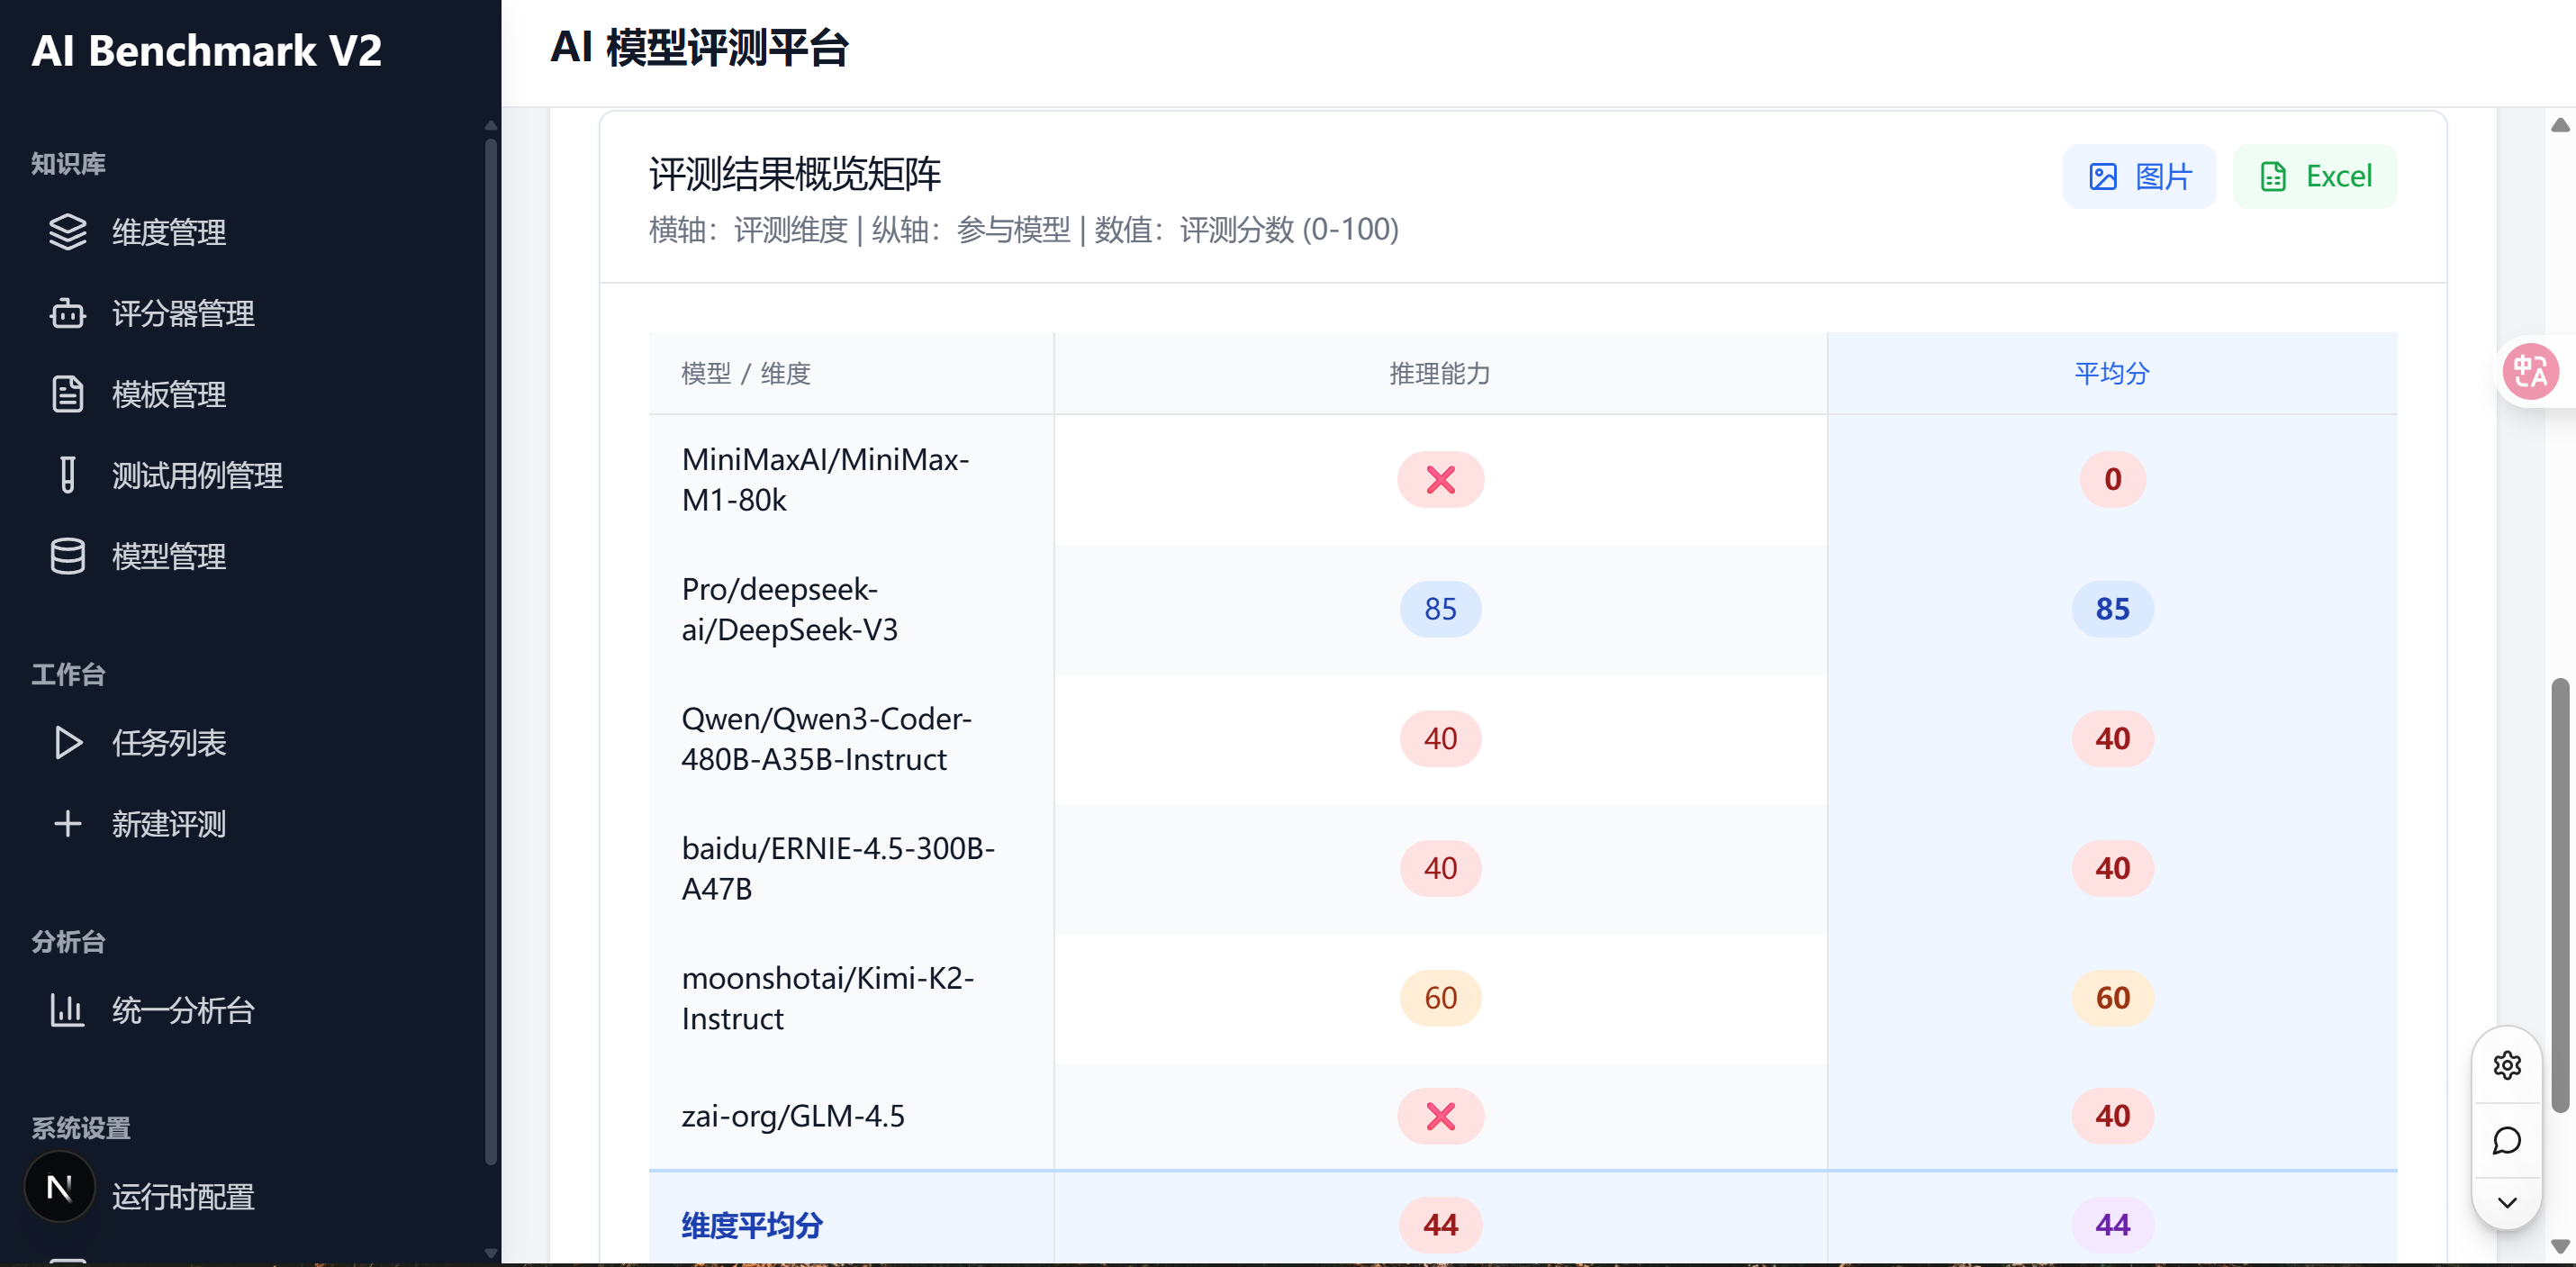The height and width of the screenshot is (1267, 2576).
Task: Click 维度平均分 推理能力 value 44
Action: point(1440,1225)
